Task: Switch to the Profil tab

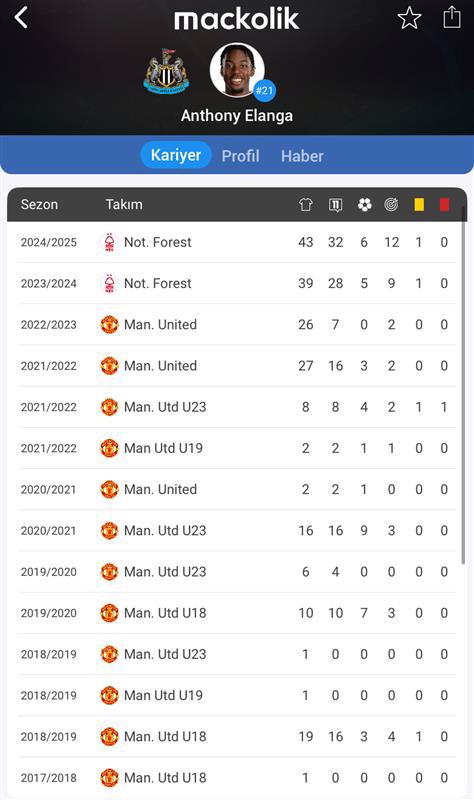Action: (x=240, y=156)
